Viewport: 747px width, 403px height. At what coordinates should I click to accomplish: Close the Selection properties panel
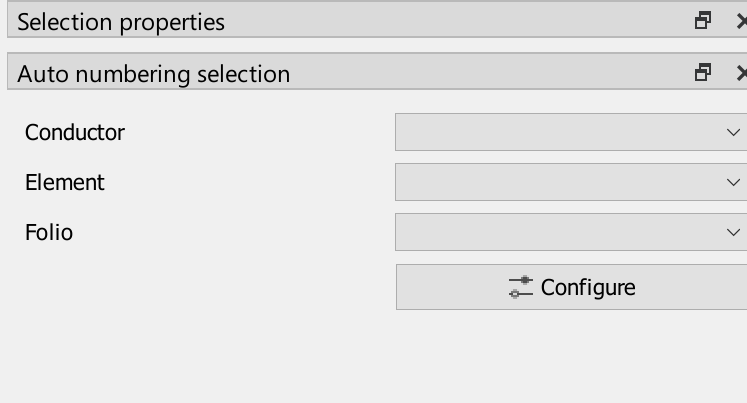[741, 21]
